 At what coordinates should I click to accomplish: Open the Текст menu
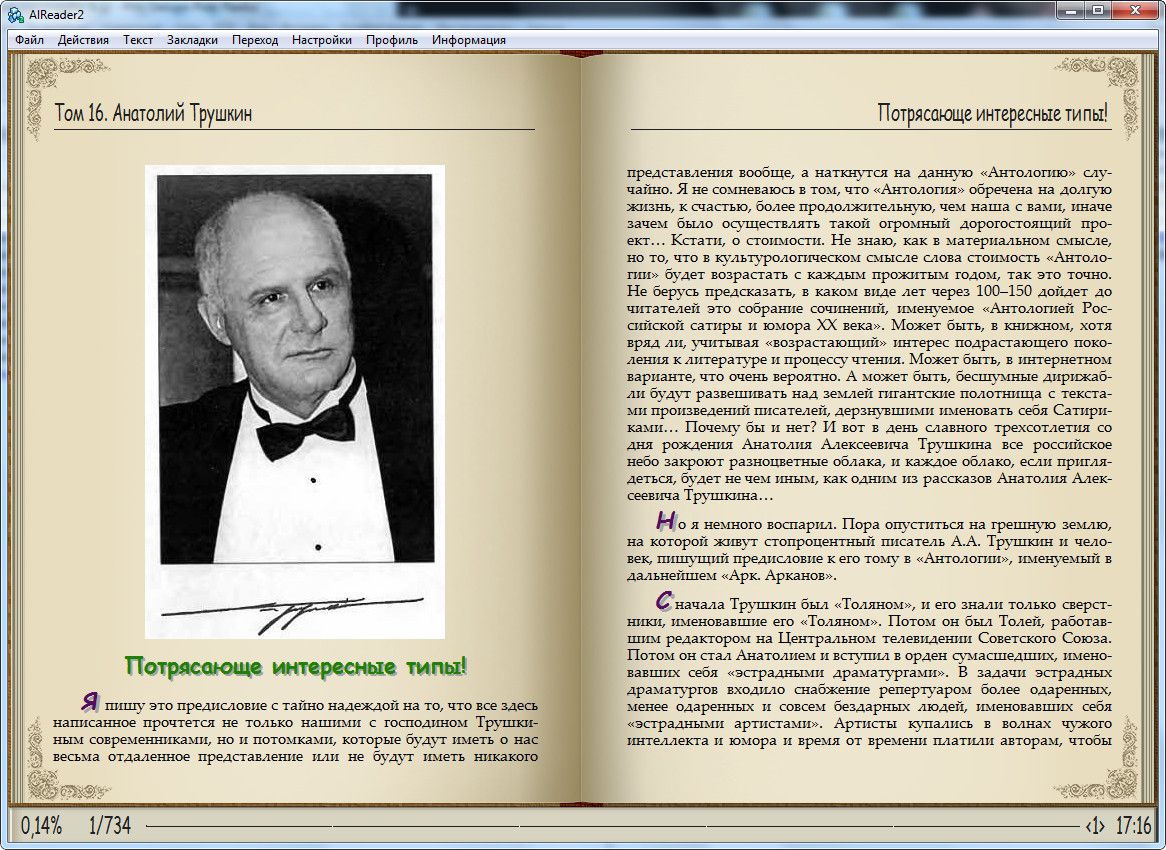pos(138,40)
